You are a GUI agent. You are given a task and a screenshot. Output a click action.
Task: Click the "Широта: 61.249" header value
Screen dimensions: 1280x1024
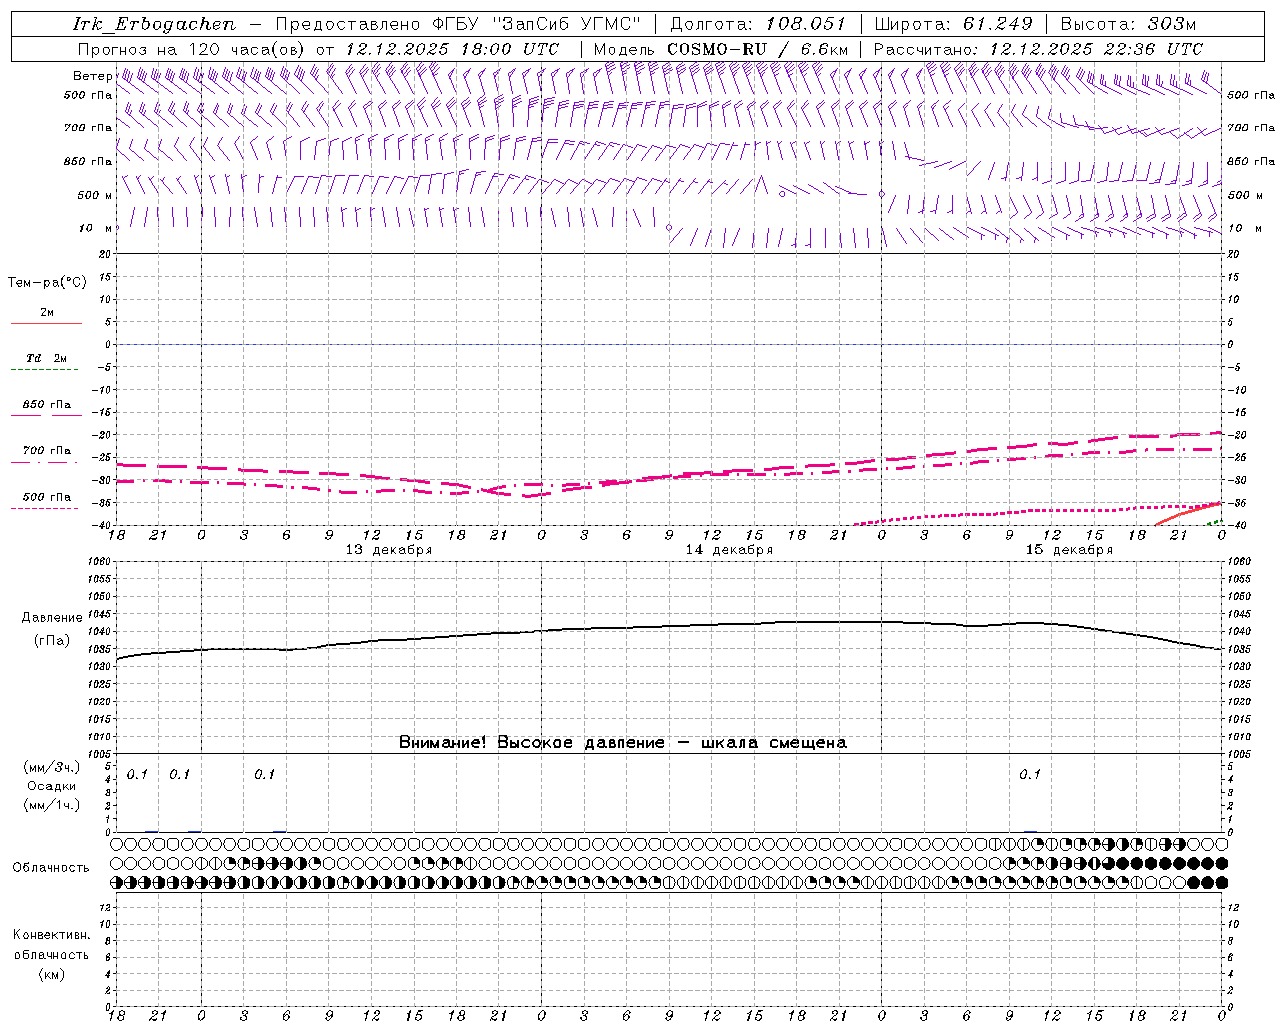pyautogui.click(x=953, y=24)
